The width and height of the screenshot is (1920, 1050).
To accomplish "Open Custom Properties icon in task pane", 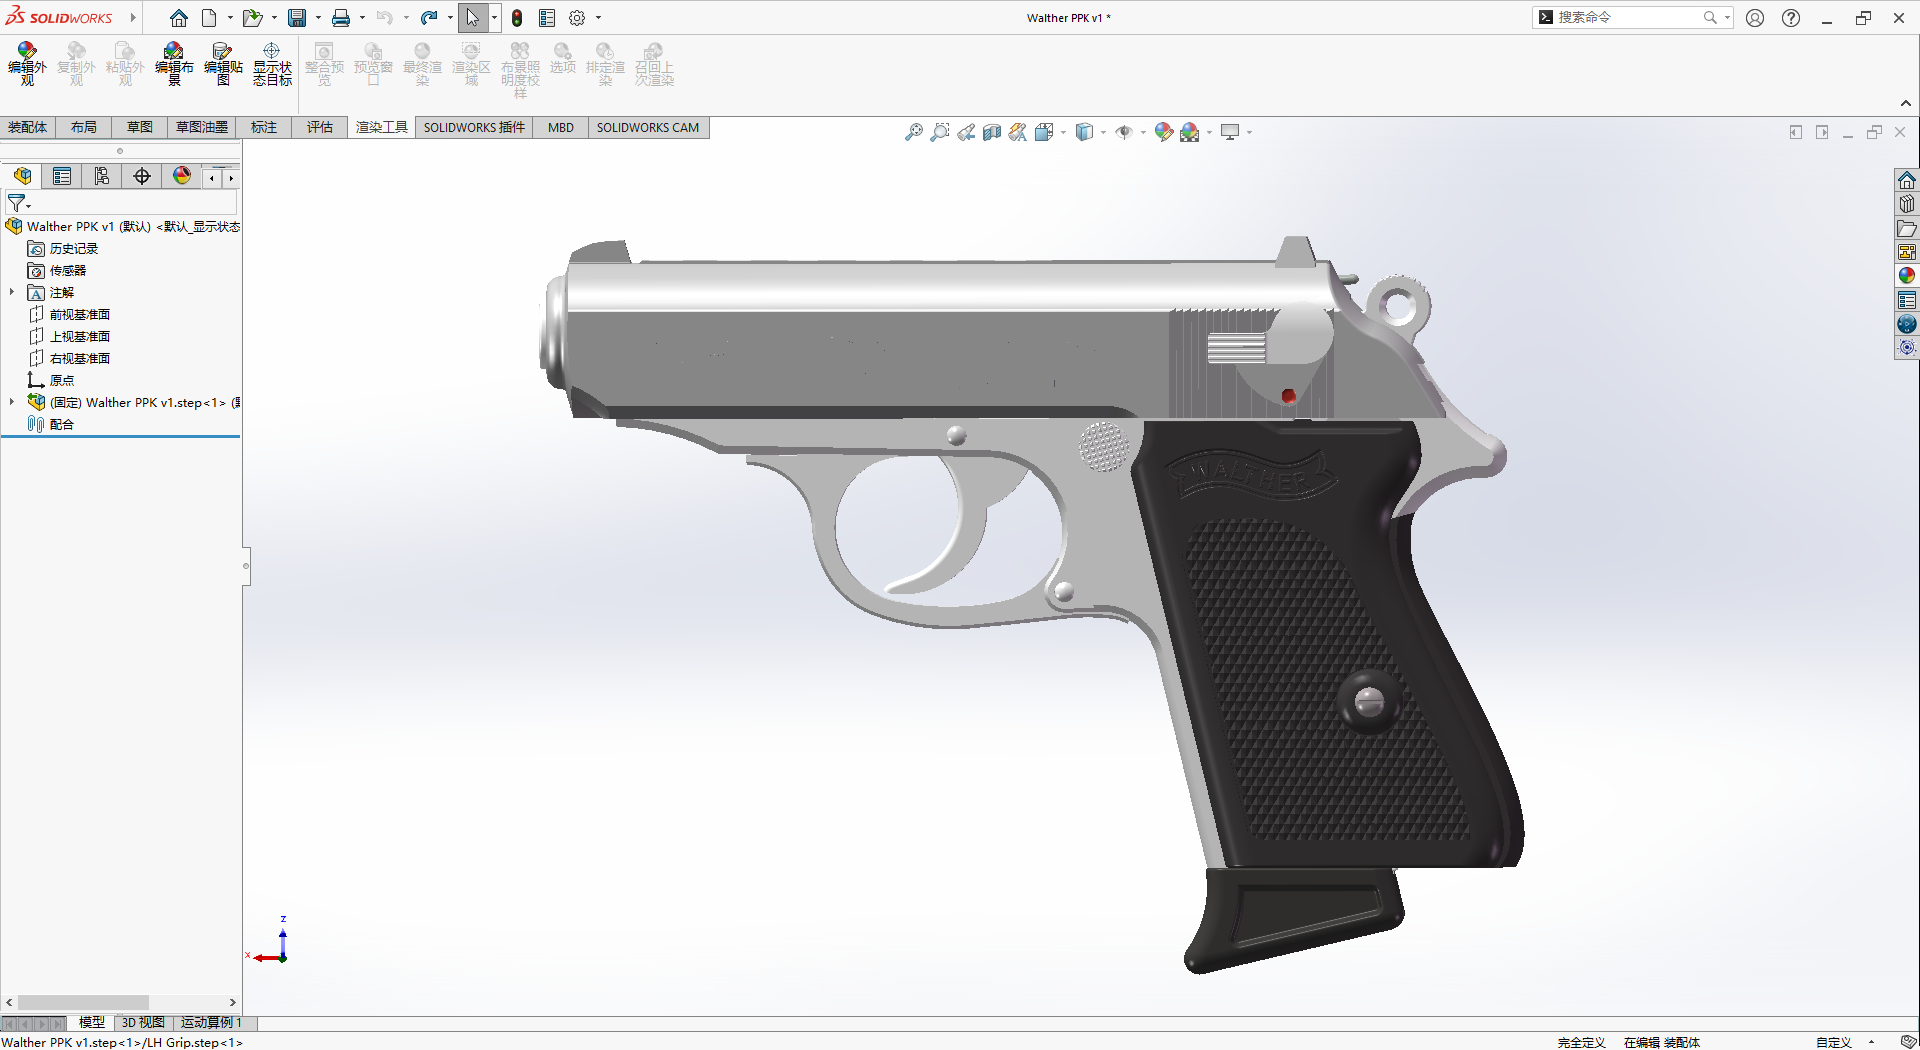I will [x=1907, y=300].
